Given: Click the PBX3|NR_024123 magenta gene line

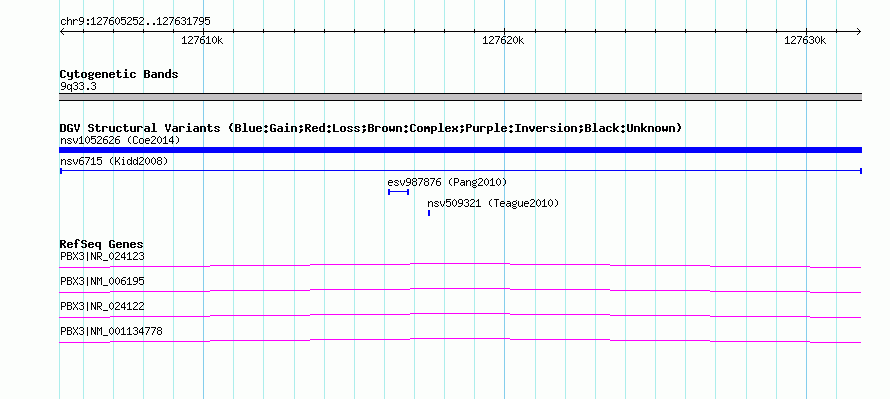Looking at the screenshot, I should (460, 265).
